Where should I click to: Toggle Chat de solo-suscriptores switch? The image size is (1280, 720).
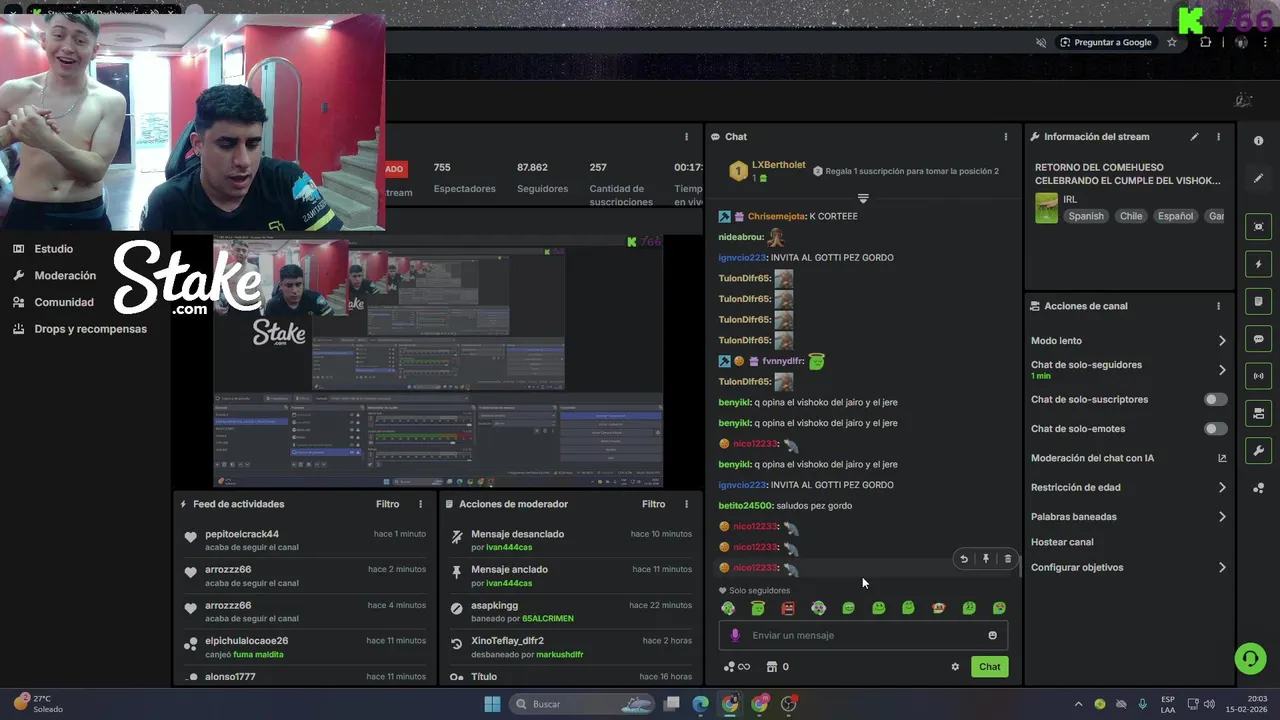click(1215, 399)
